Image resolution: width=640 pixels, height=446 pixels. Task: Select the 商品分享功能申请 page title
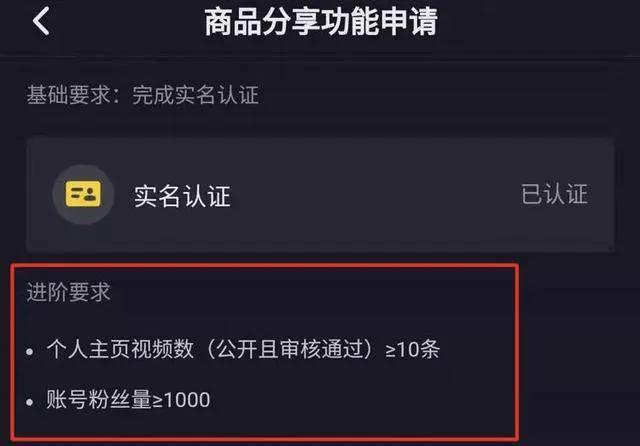coord(321,22)
